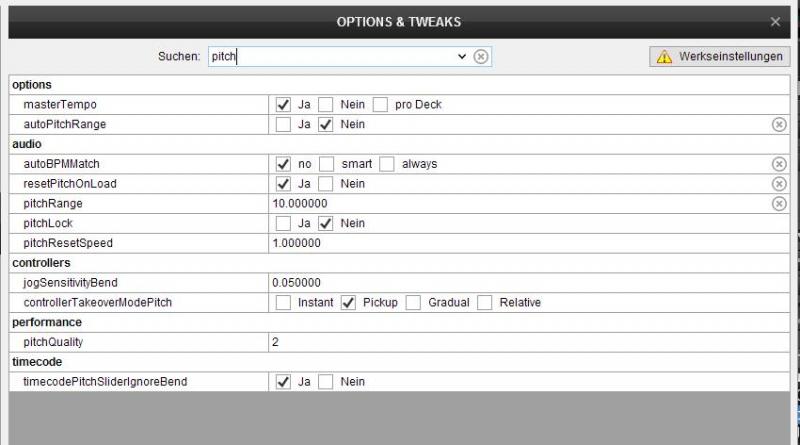Close the Options & Tweaks dialog
The image size is (800, 445).
coord(775,22)
